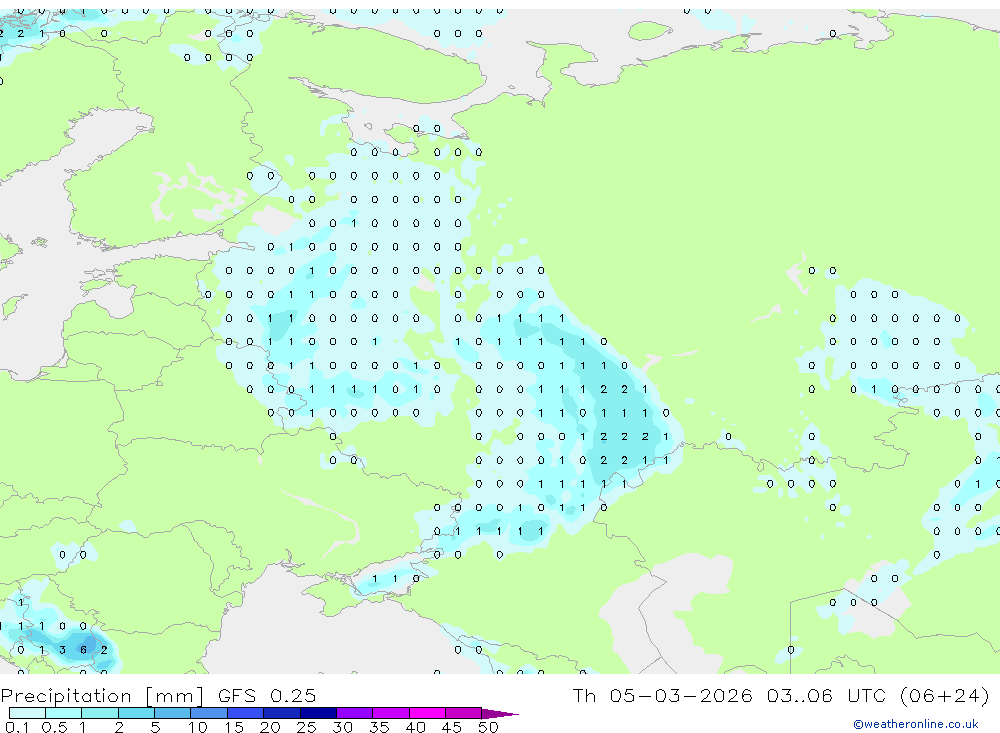The height and width of the screenshot is (733, 1000).
Task: Pick the 1–2 mm legend swatch
Action: 99,713
